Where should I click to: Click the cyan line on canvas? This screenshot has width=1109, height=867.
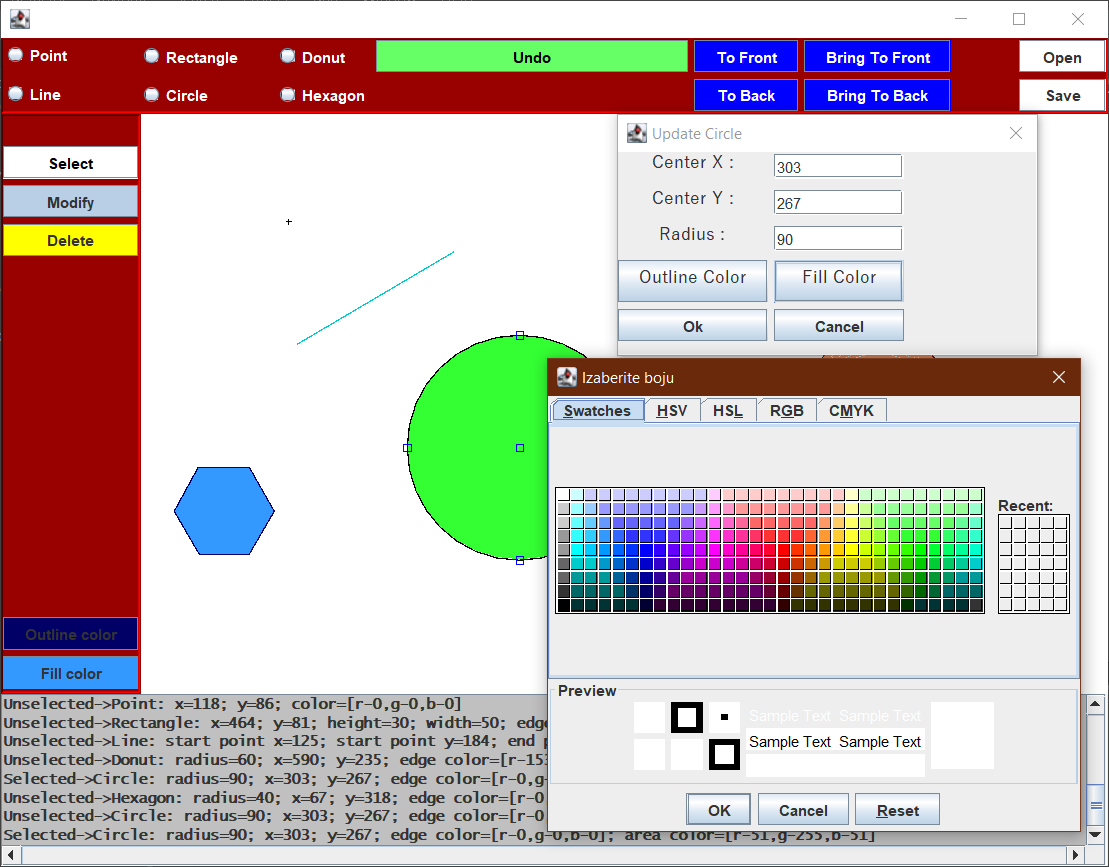(x=376, y=298)
